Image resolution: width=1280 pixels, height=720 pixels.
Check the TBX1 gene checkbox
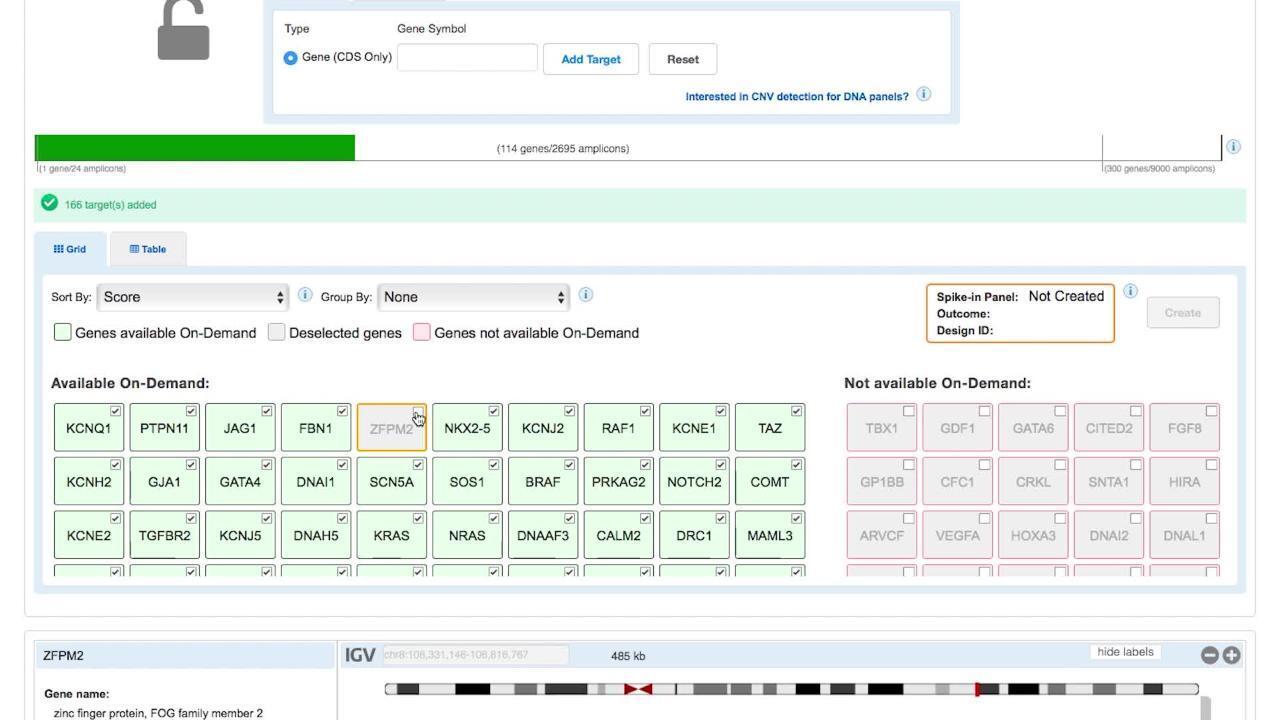909,411
